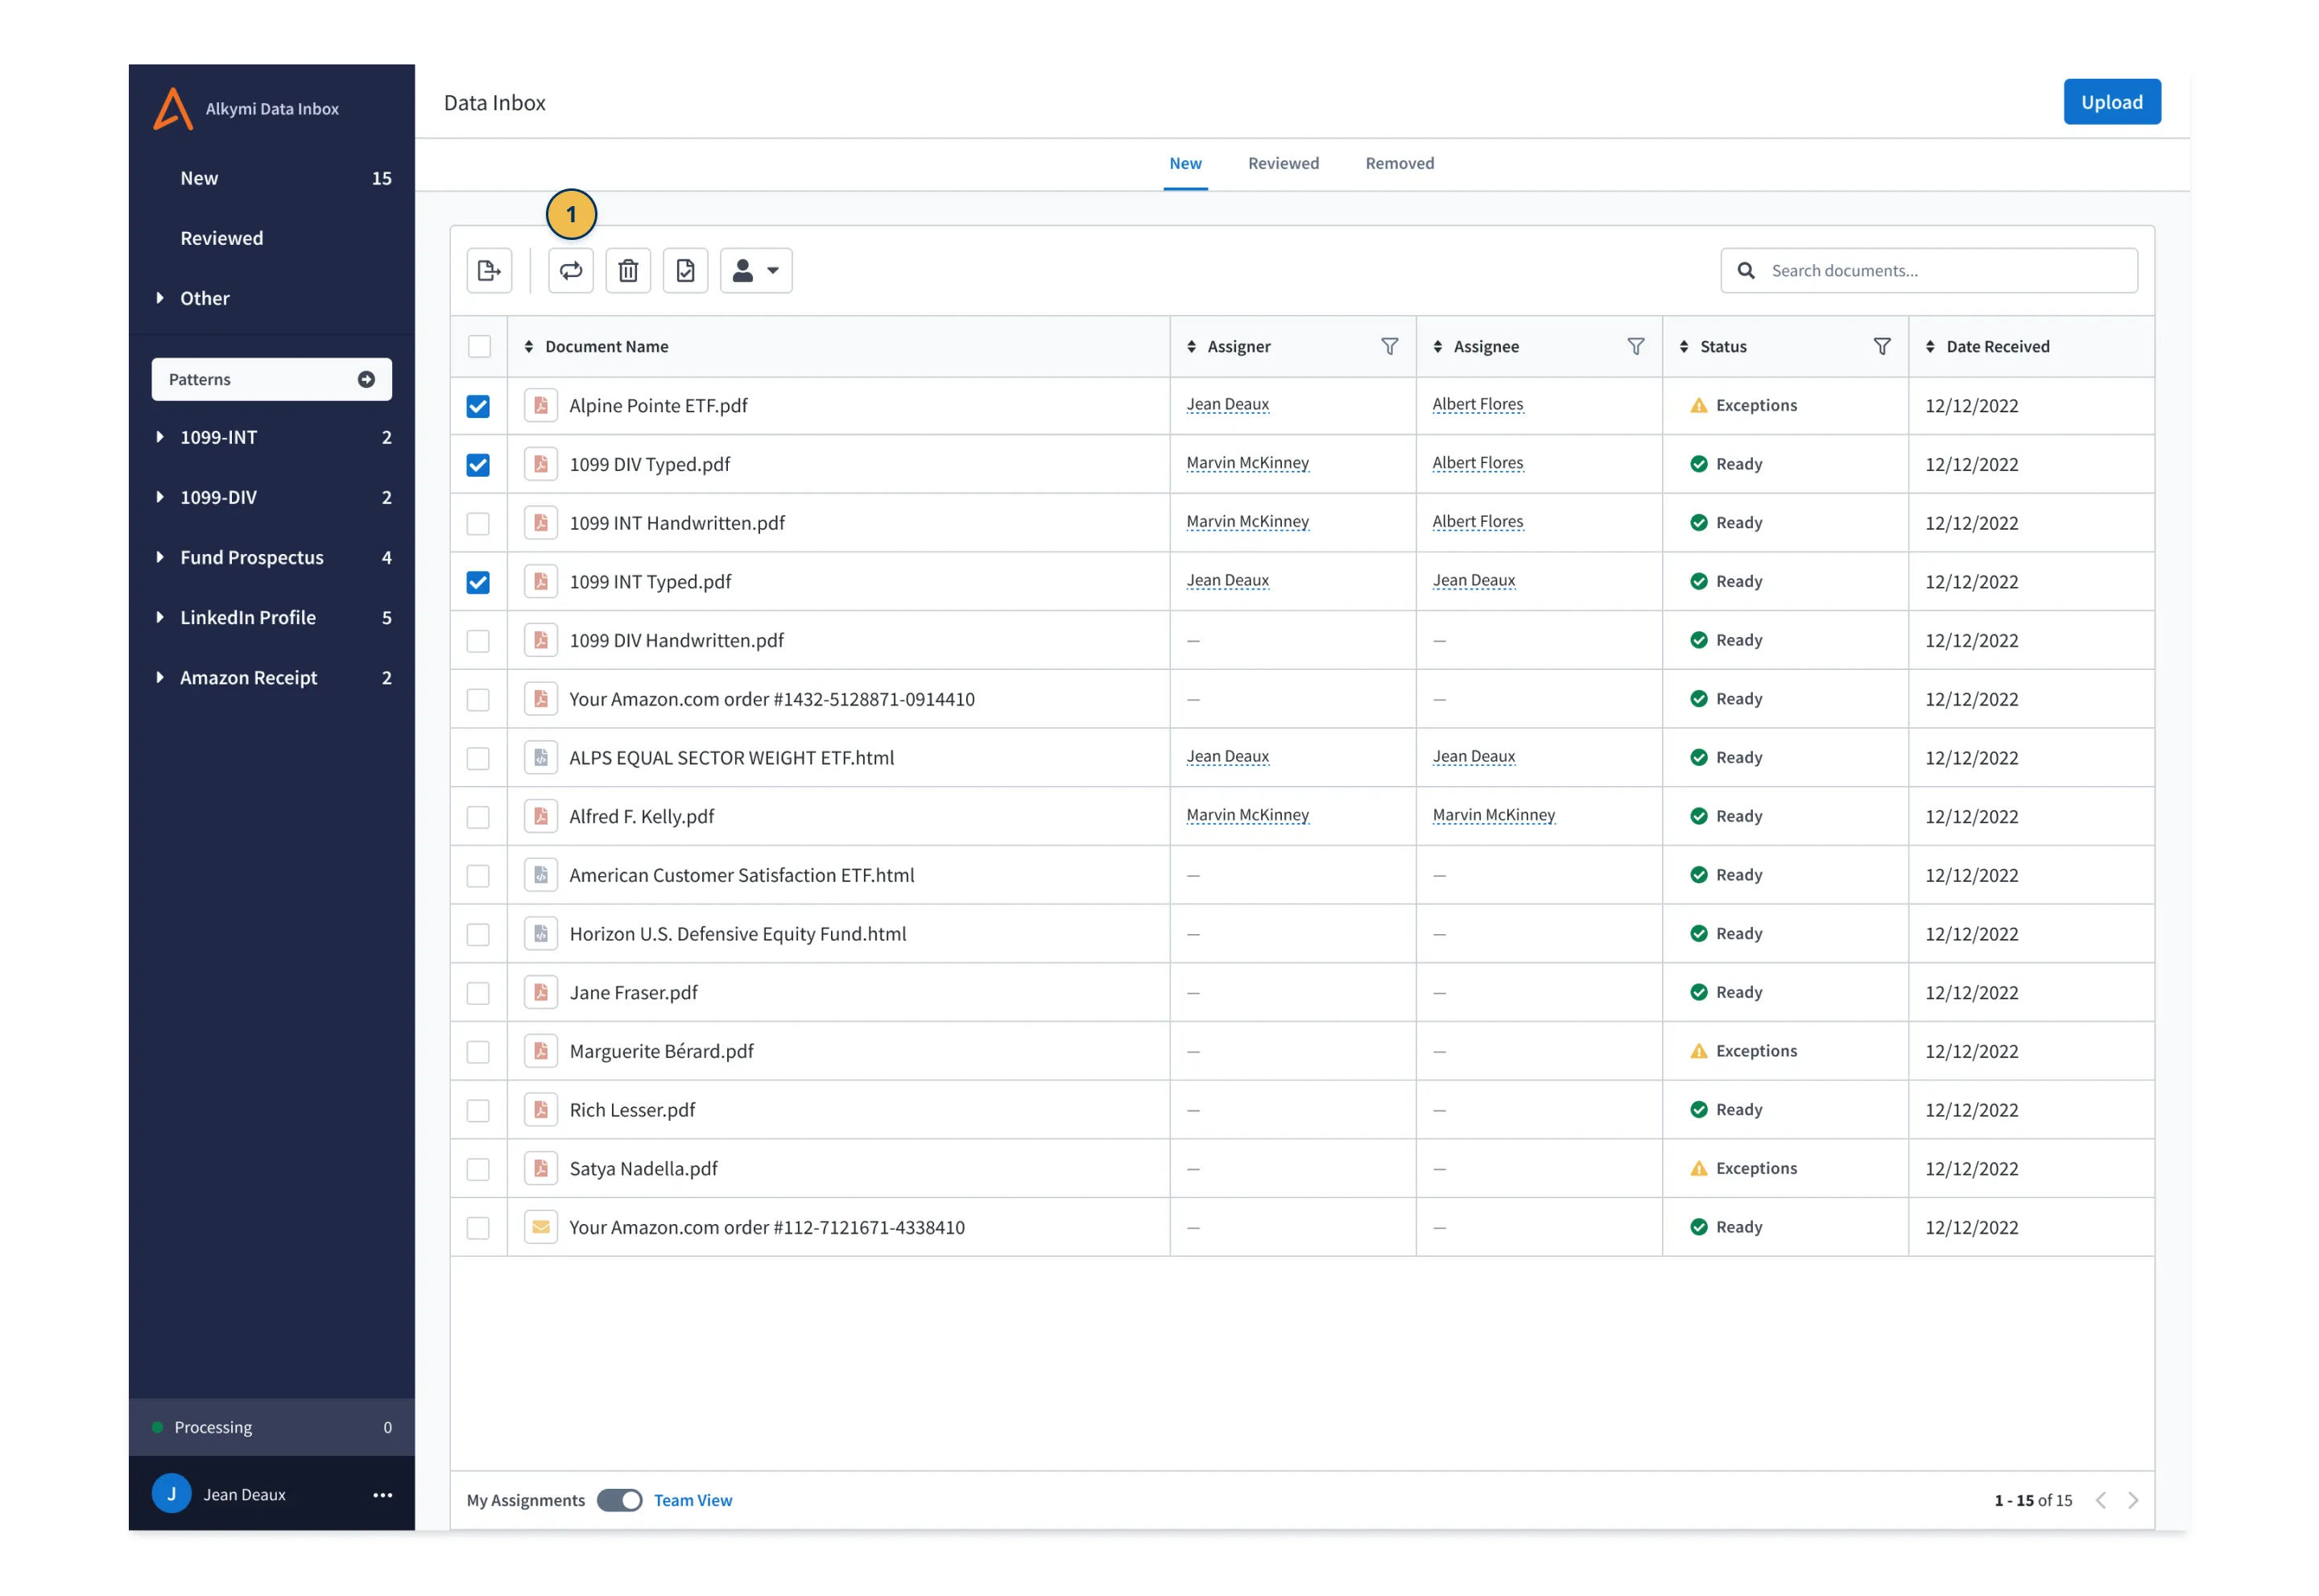Click the export document toolbar icon

(x=489, y=271)
